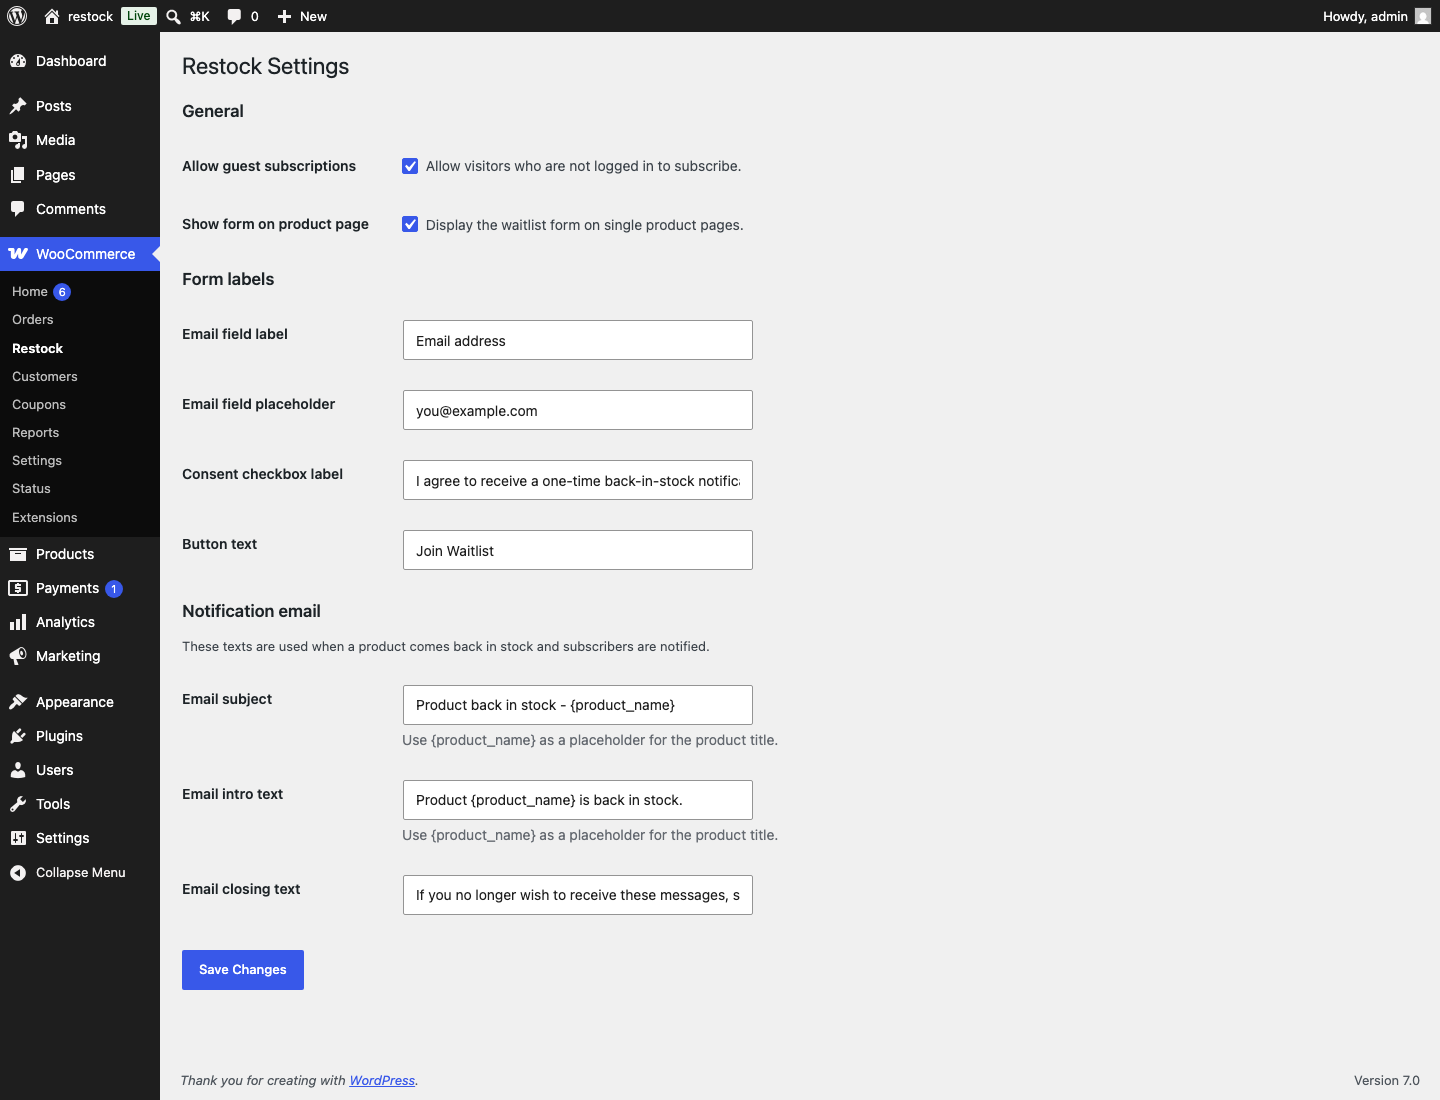Toggle Allow guest subscriptions checkbox

click(410, 166)
